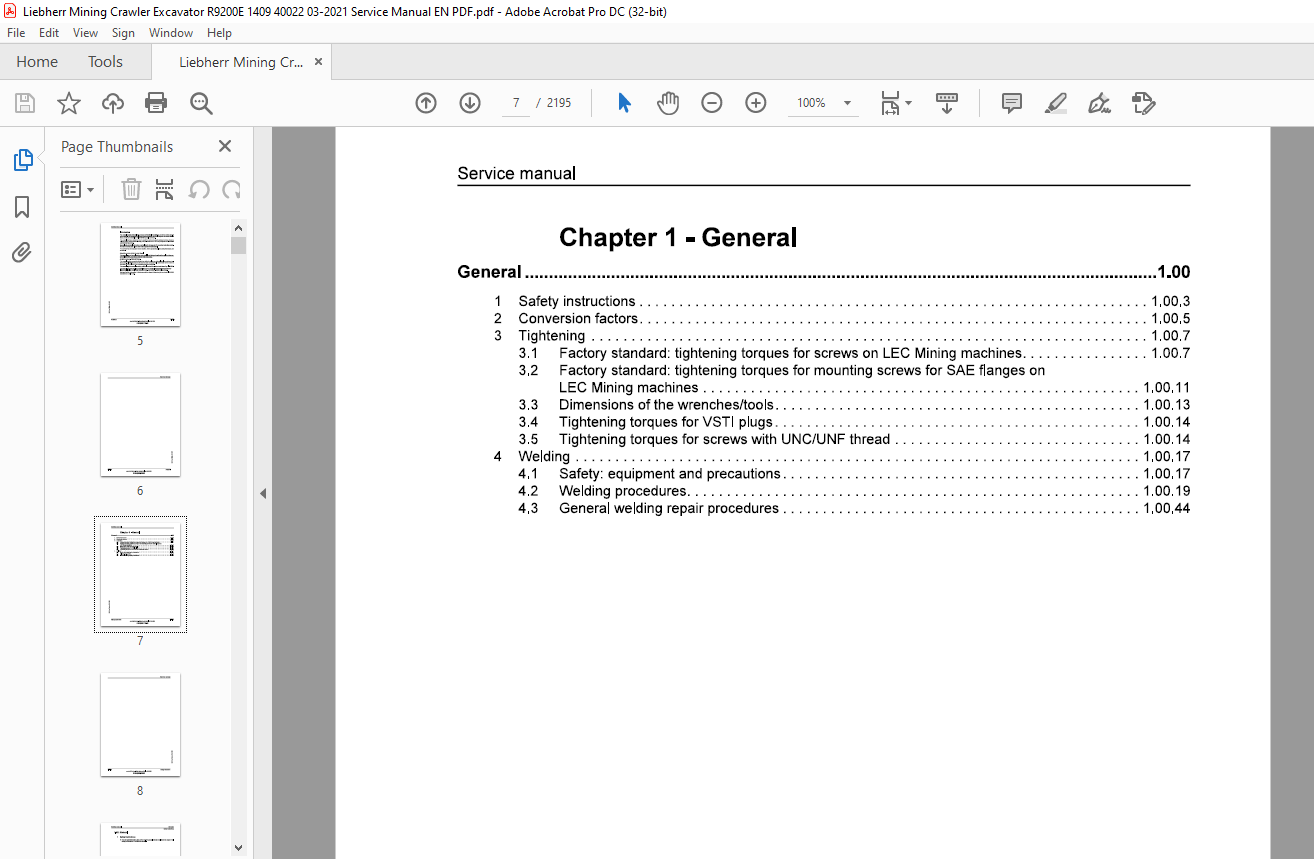Open the find text magnifier tool

click(x=202, y=103)
